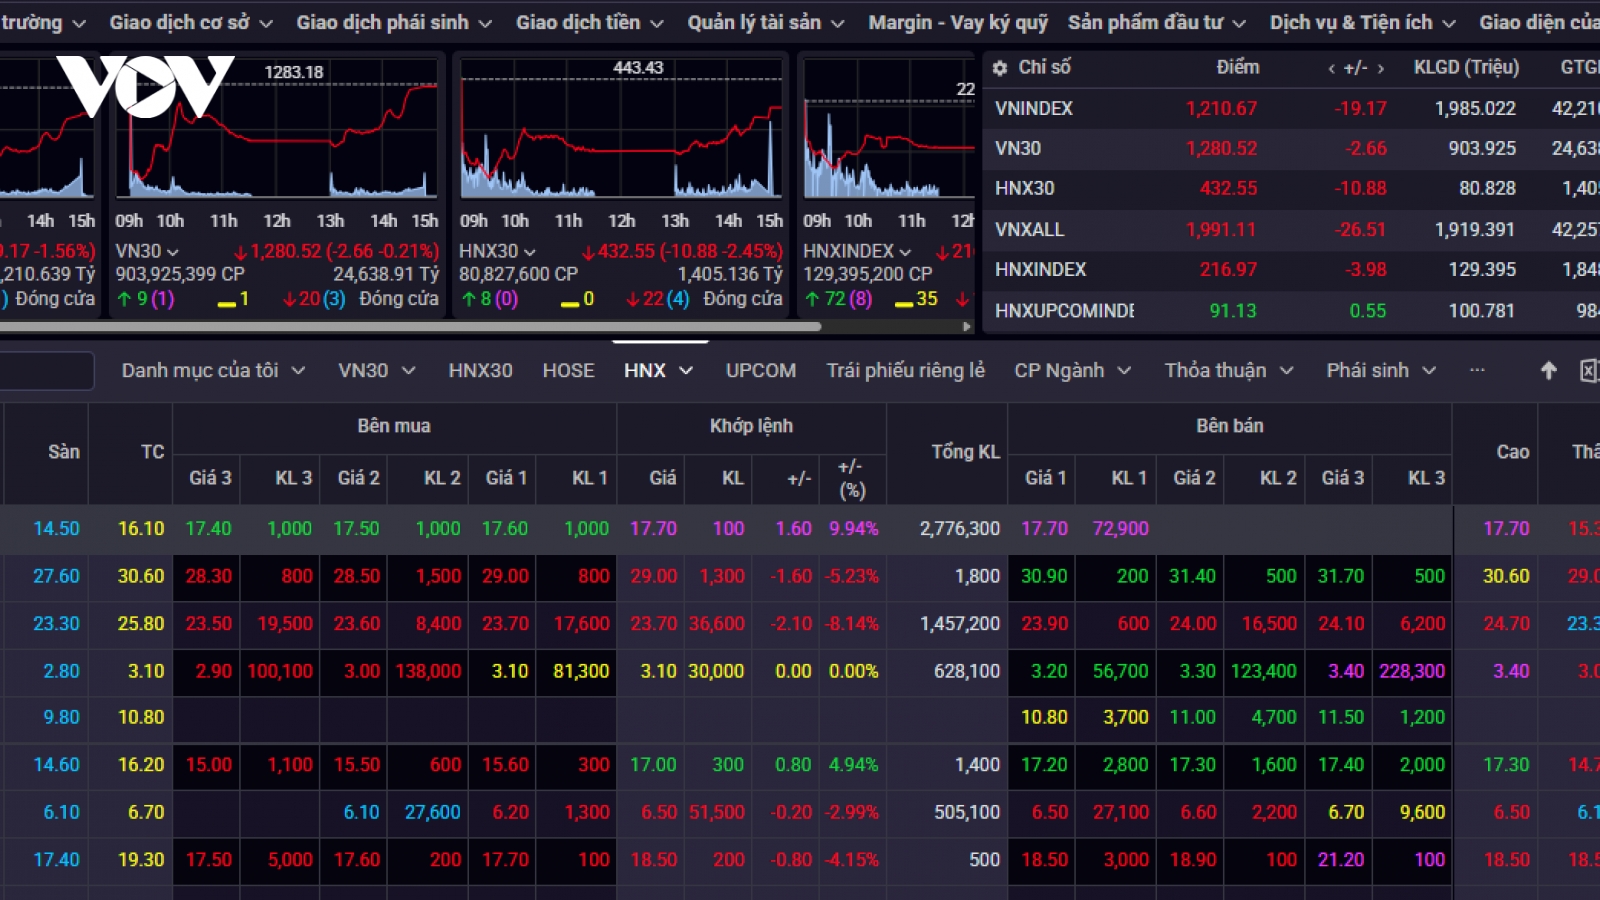
Task: Click the horizontal scrollbar under charts
Action: pos(410,326)
